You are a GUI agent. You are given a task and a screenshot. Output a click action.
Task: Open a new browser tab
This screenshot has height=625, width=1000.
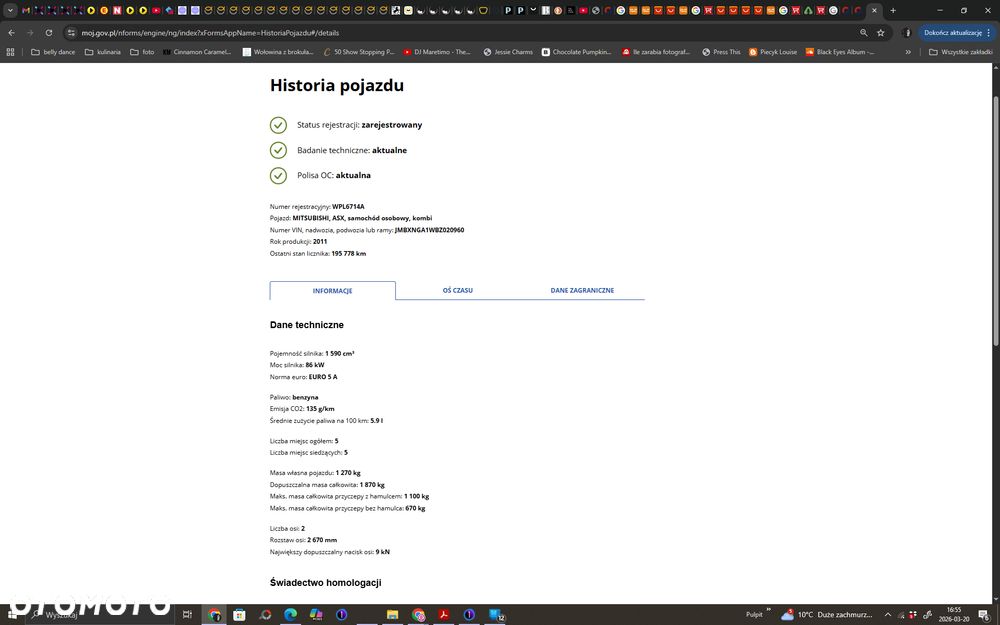[x=893, y=10]
